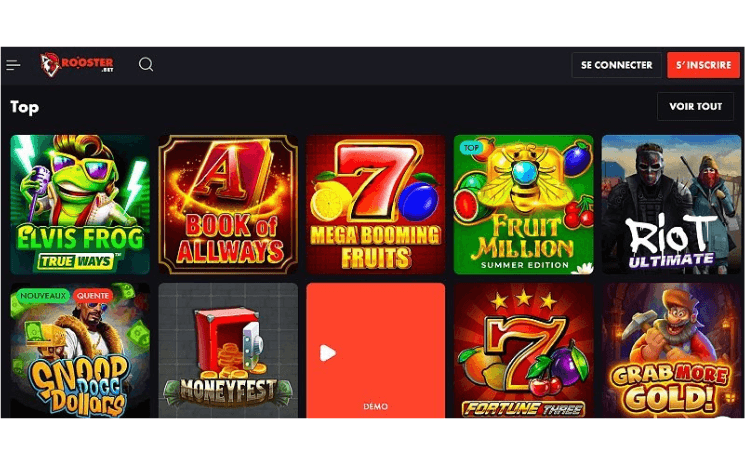Click TOP badge on Fruit Million
This screenshot has height=465, width=745.
click(x=471, y=148)
